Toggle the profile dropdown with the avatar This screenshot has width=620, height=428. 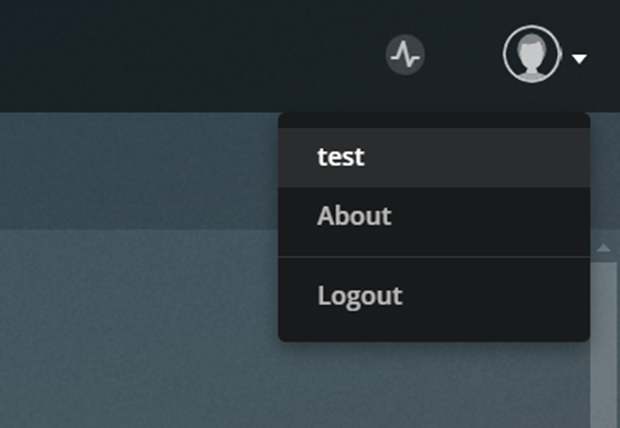click(532, 54)
